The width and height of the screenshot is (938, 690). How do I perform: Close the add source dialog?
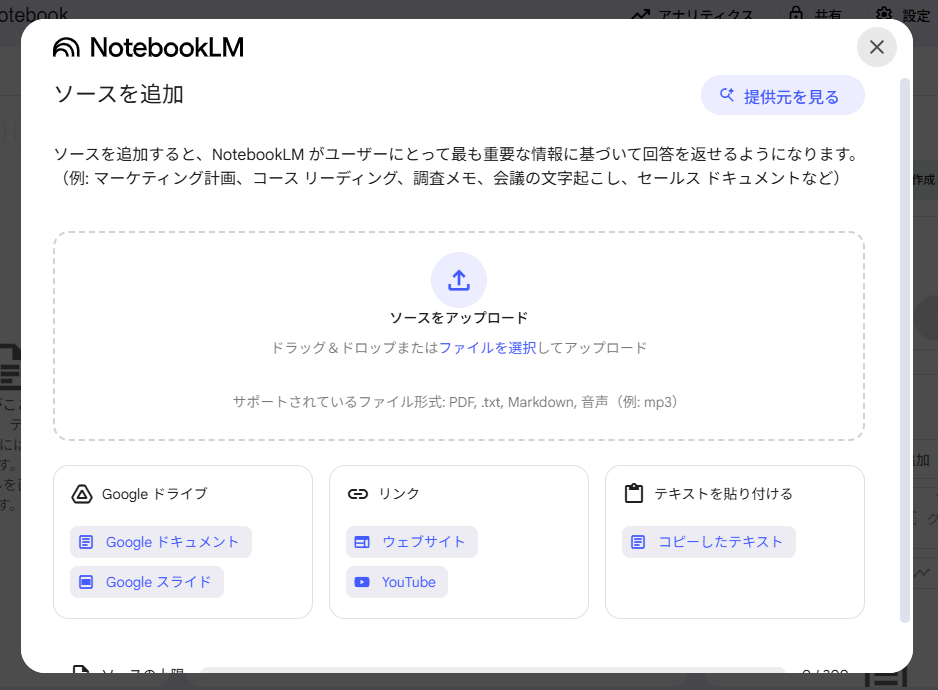point(876,47)
